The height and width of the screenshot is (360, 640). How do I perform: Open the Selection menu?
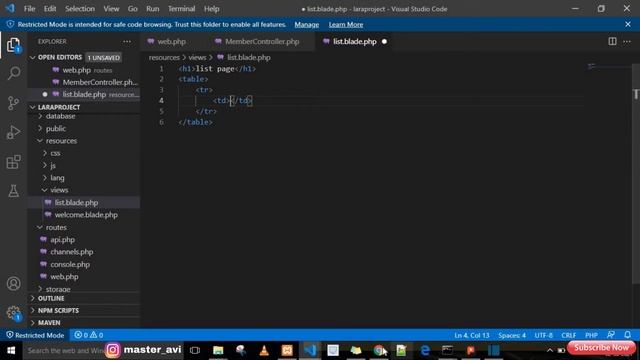(80, 9)
